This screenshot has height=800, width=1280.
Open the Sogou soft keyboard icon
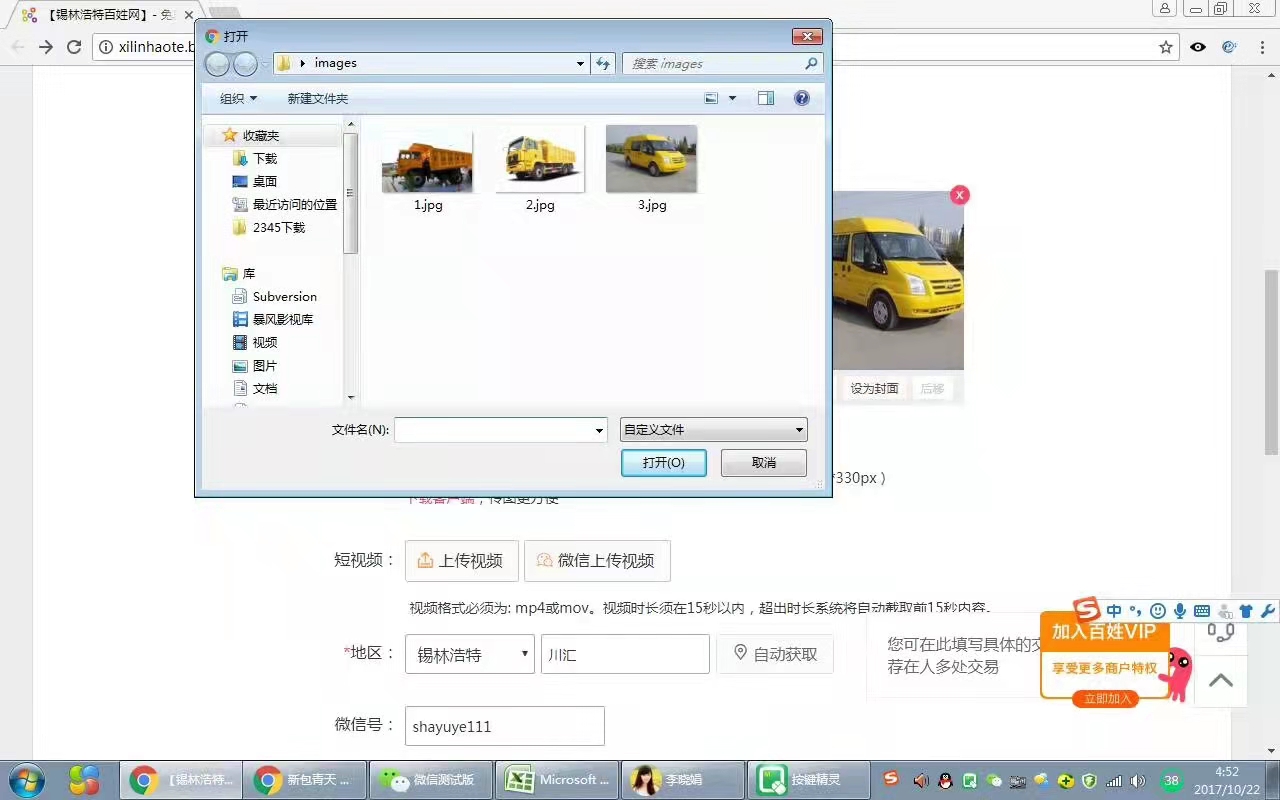(x=1202, y=611)
